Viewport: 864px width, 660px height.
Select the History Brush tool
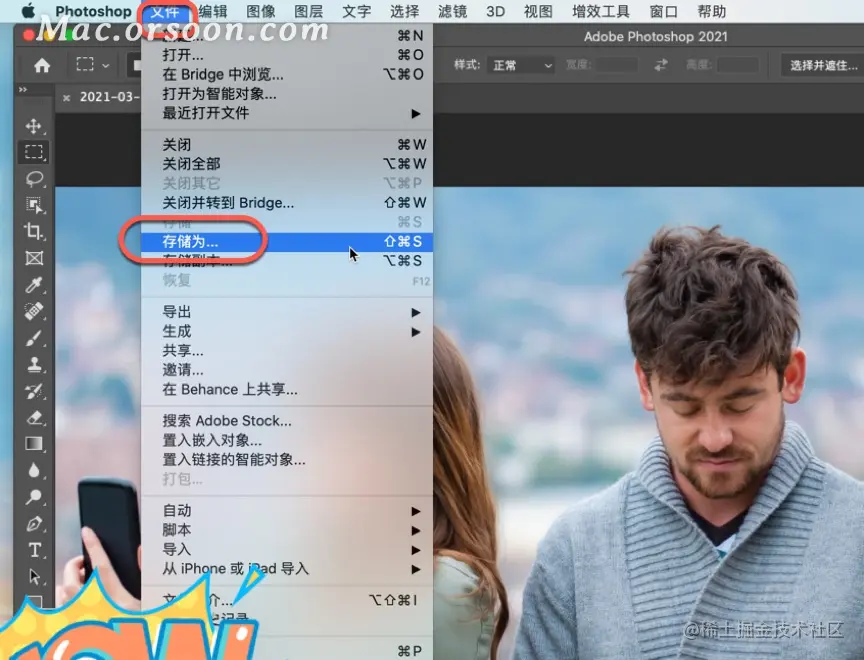(x=34, y=391)
